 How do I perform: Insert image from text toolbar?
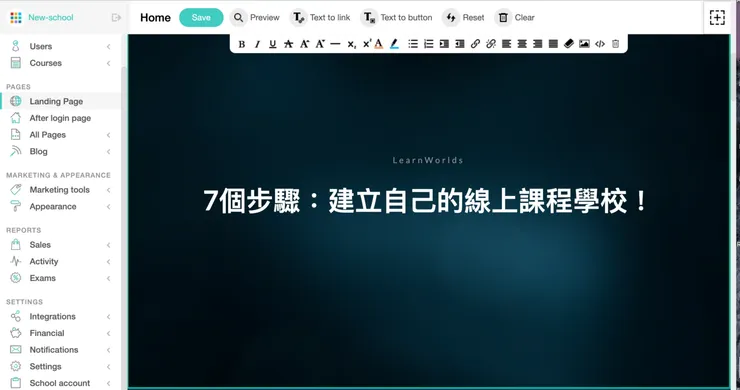[x=584, y=44]
